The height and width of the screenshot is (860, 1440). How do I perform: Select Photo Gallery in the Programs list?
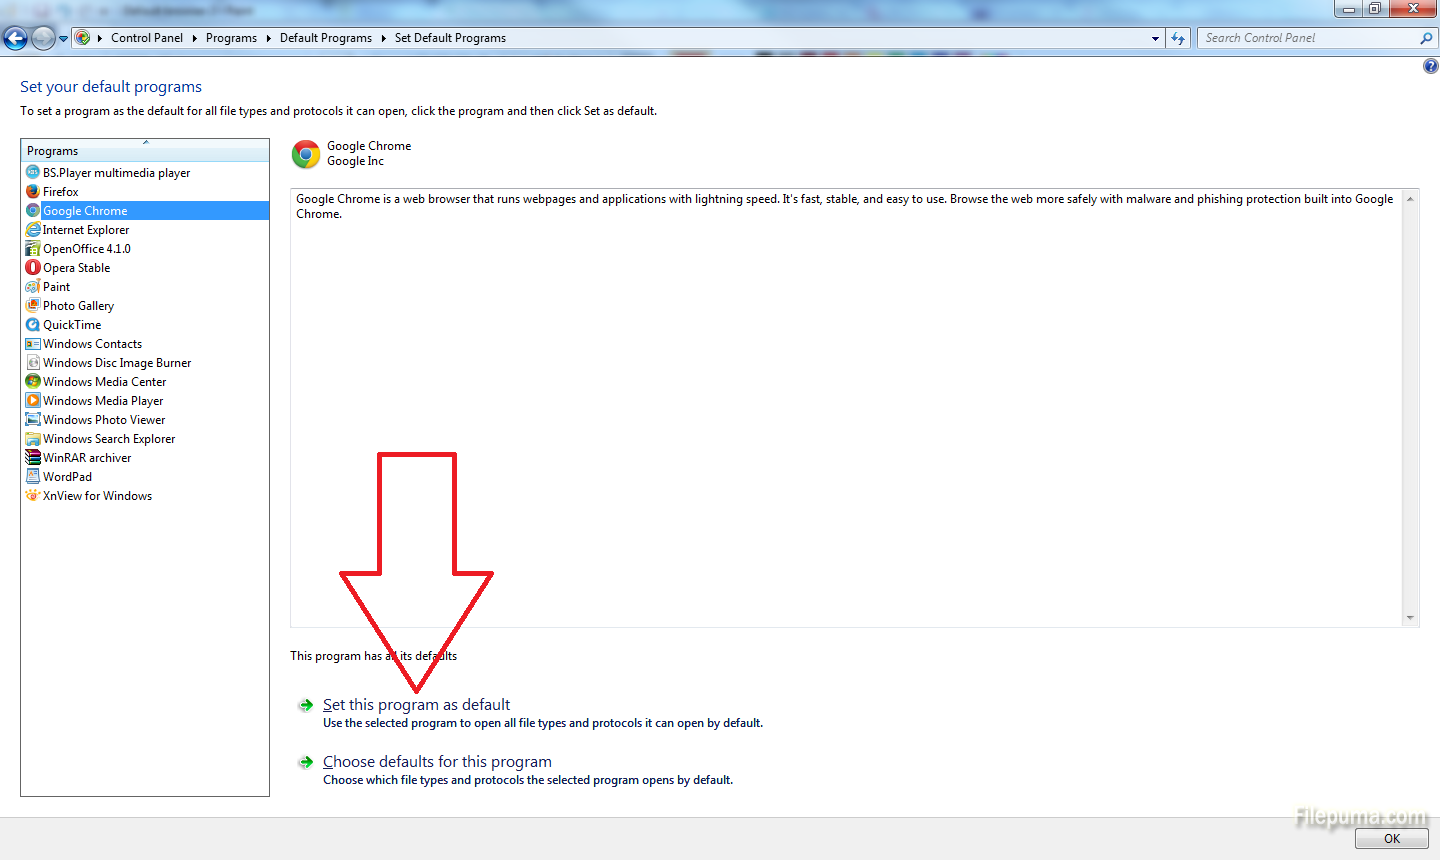tap(145, 306)
